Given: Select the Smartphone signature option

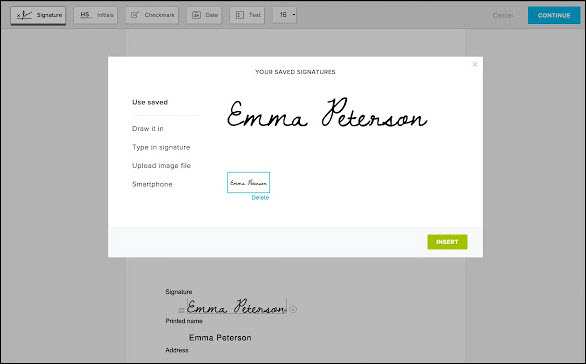Looking at the screenshot, I should coord(152,184).
